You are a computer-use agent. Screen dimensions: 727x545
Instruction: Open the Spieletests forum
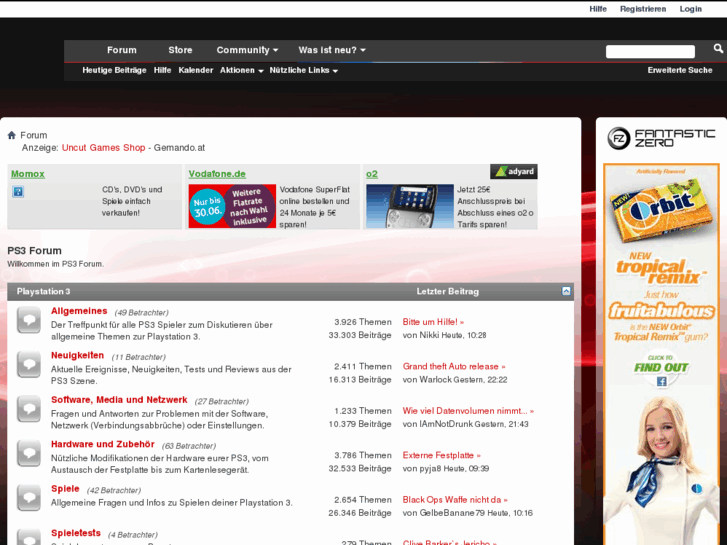pos(76,533)
